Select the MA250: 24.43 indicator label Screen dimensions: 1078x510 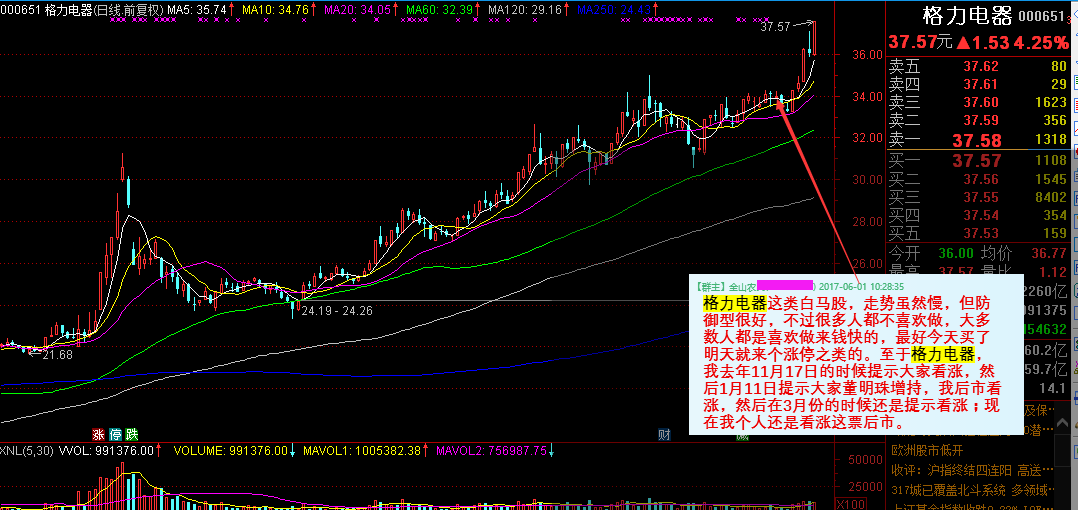click(x=614, y=10)
